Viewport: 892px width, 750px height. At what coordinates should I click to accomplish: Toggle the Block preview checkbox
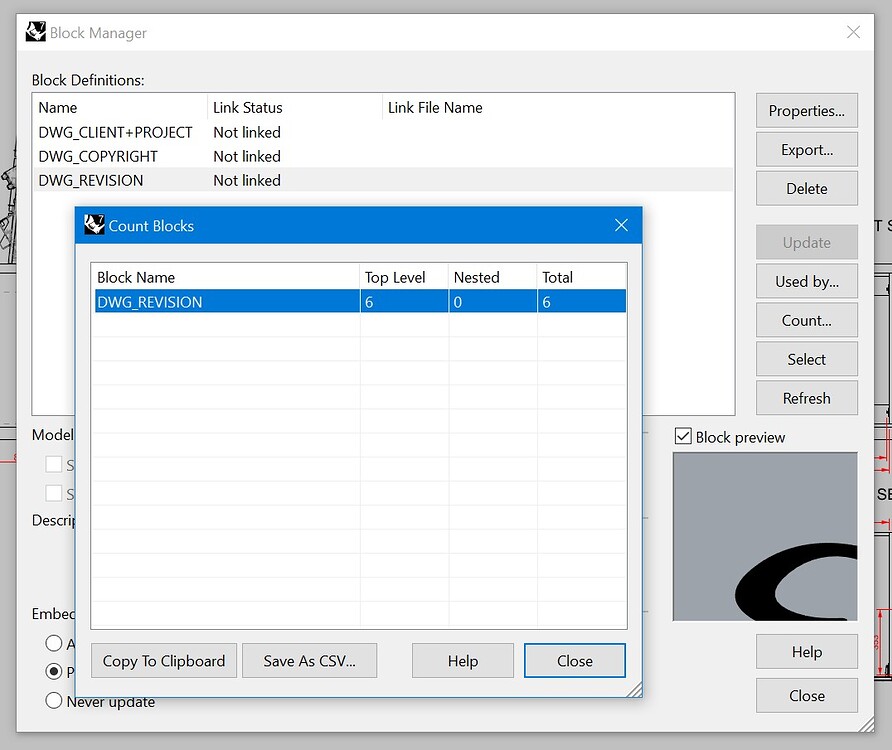click(683, 437)
